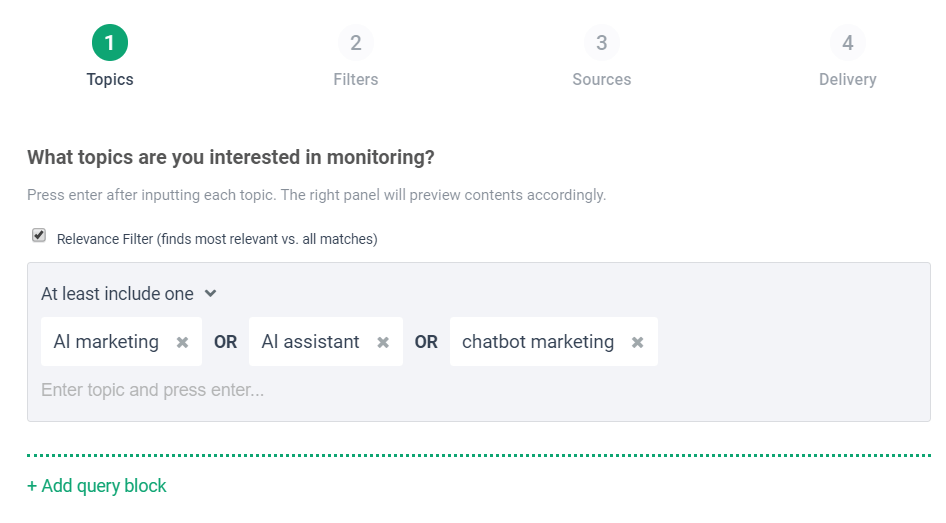Click the step 1 green circle
This screenshot has height=523, width=946.
110,43
